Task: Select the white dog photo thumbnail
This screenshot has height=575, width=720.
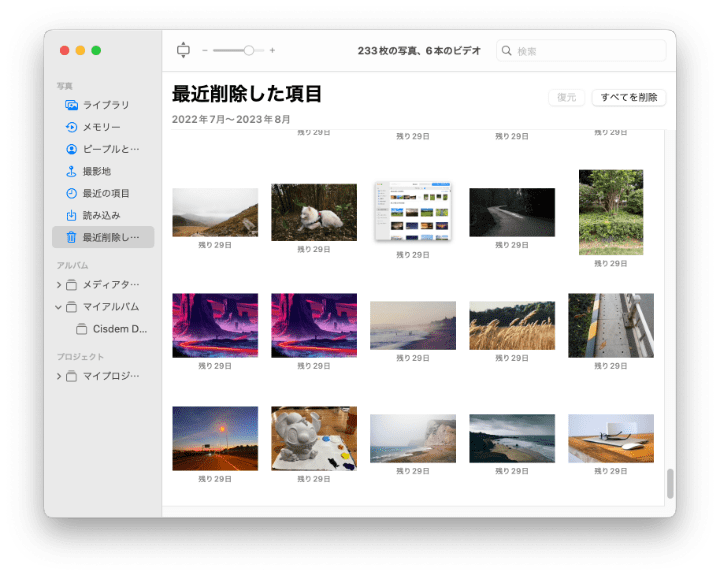Action: point(314,212)
